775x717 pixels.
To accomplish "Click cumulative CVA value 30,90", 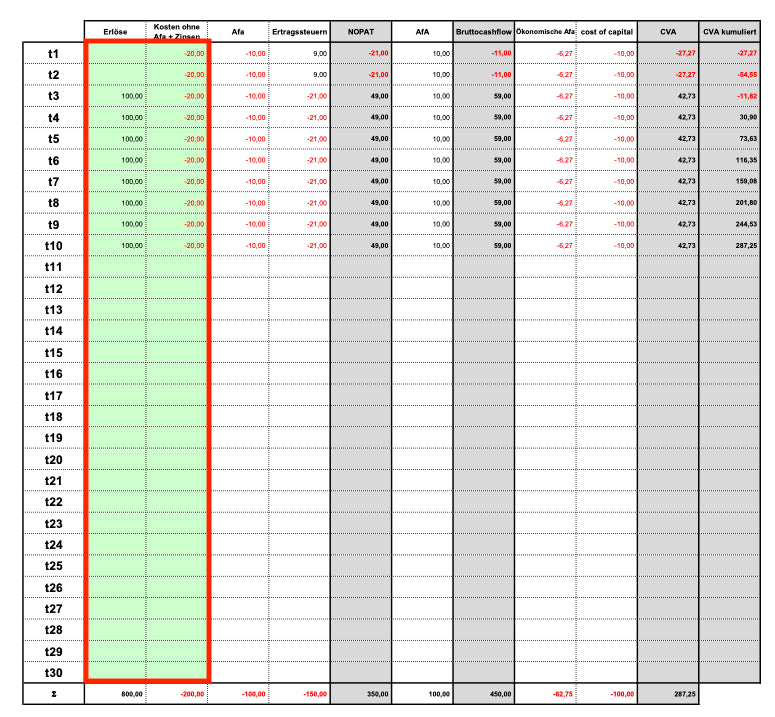I will (748, 117).
